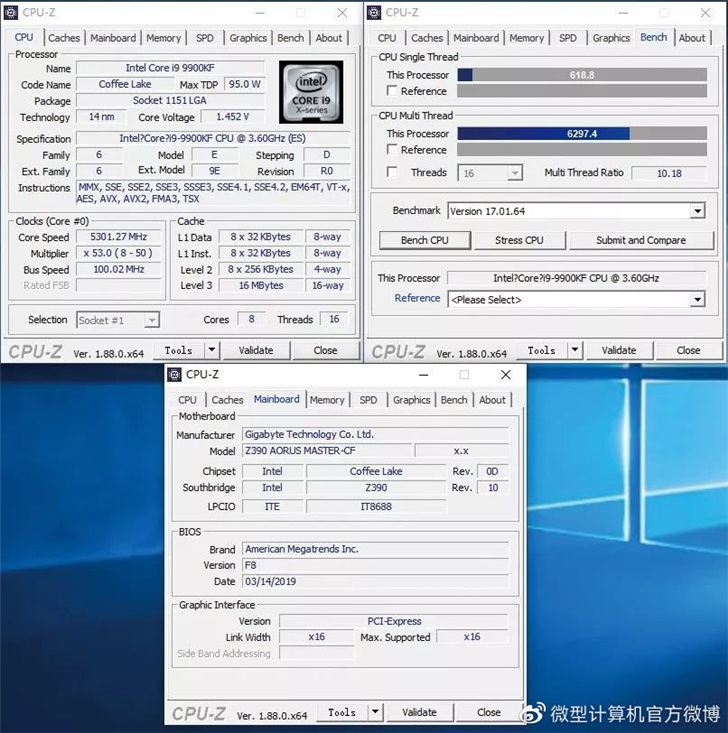Click Tools button in Mainboard window
This screenshot has width=728, height=733.
coord(342,712)
